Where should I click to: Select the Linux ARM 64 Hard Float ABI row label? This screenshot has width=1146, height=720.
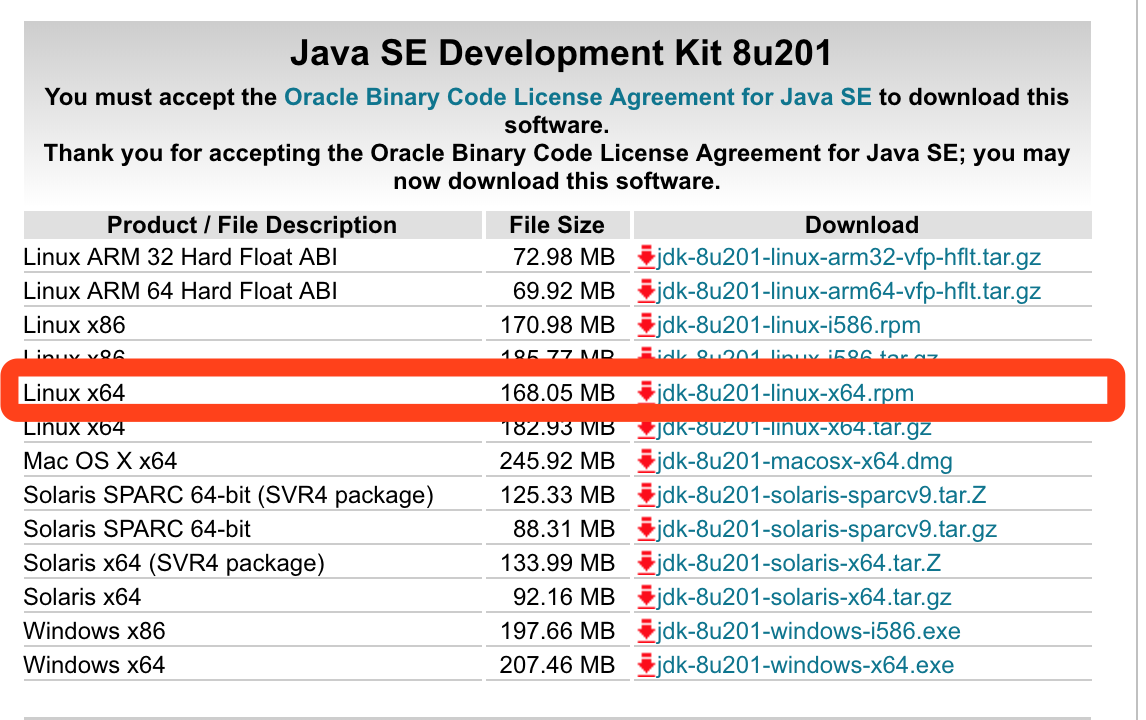point(181,291)
